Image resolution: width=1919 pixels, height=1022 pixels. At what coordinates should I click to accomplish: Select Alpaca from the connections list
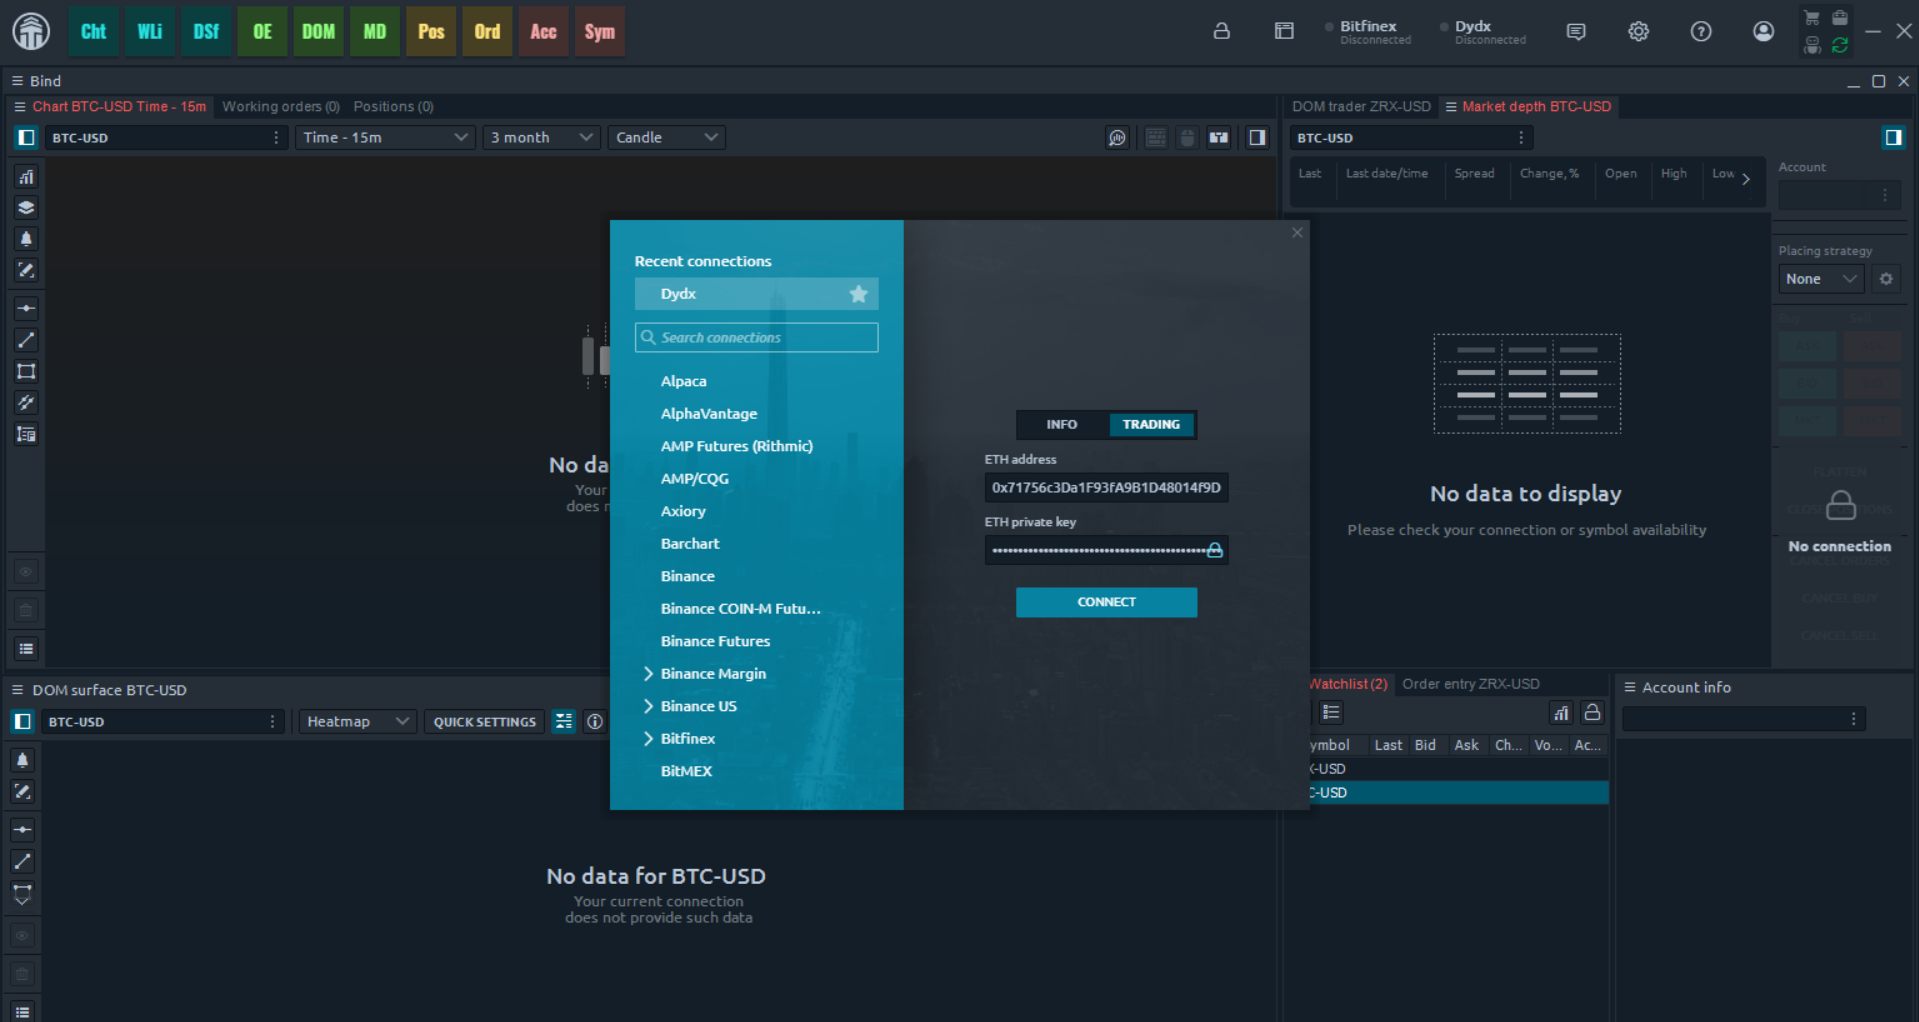point(683,381)
